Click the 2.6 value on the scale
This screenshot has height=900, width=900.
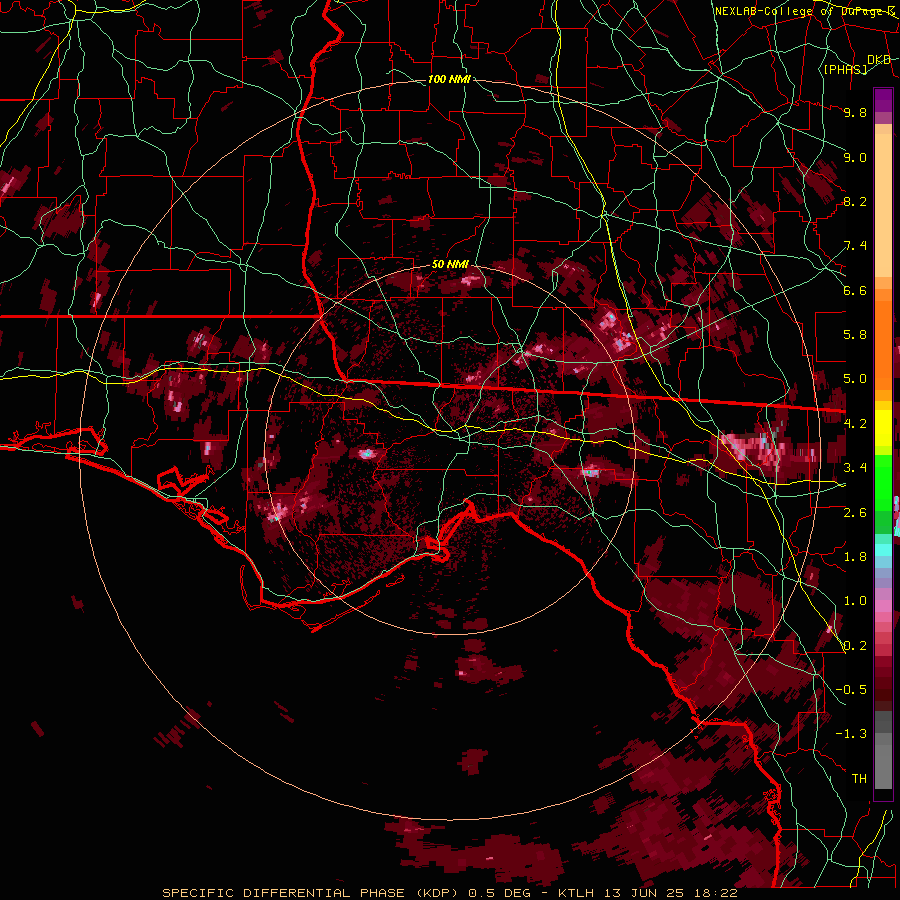point(855,513)
